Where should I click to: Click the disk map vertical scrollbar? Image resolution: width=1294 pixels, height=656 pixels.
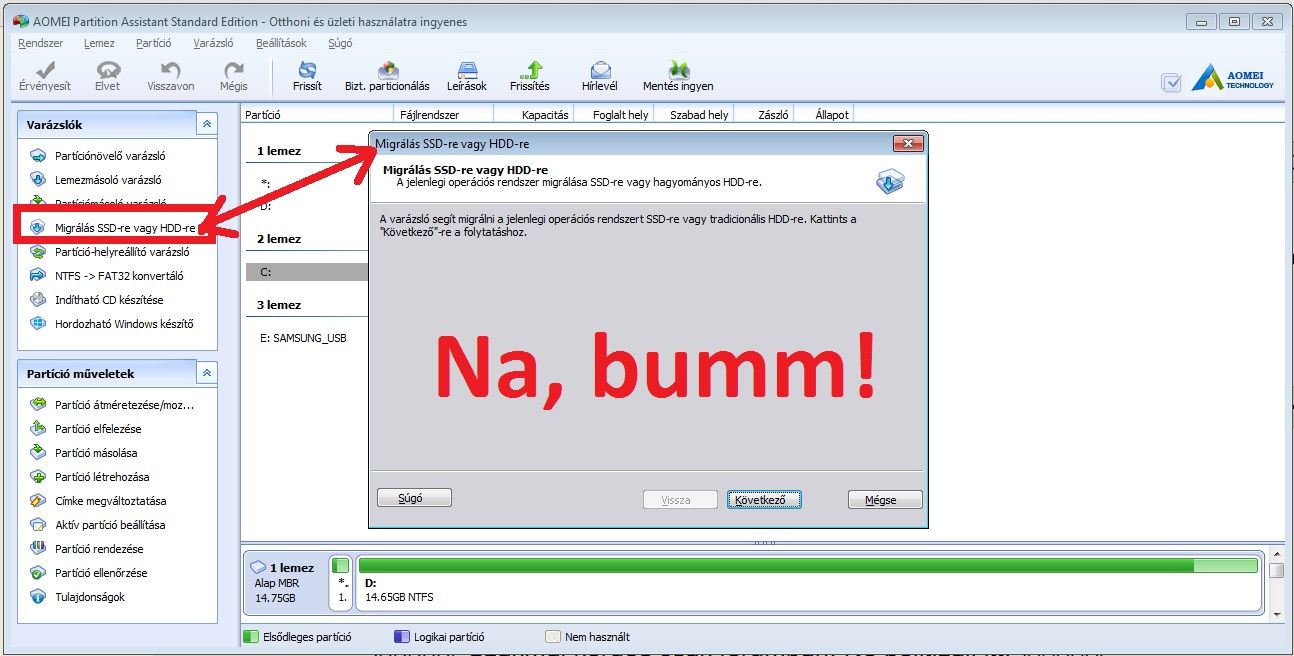(x=1277, y=583)
